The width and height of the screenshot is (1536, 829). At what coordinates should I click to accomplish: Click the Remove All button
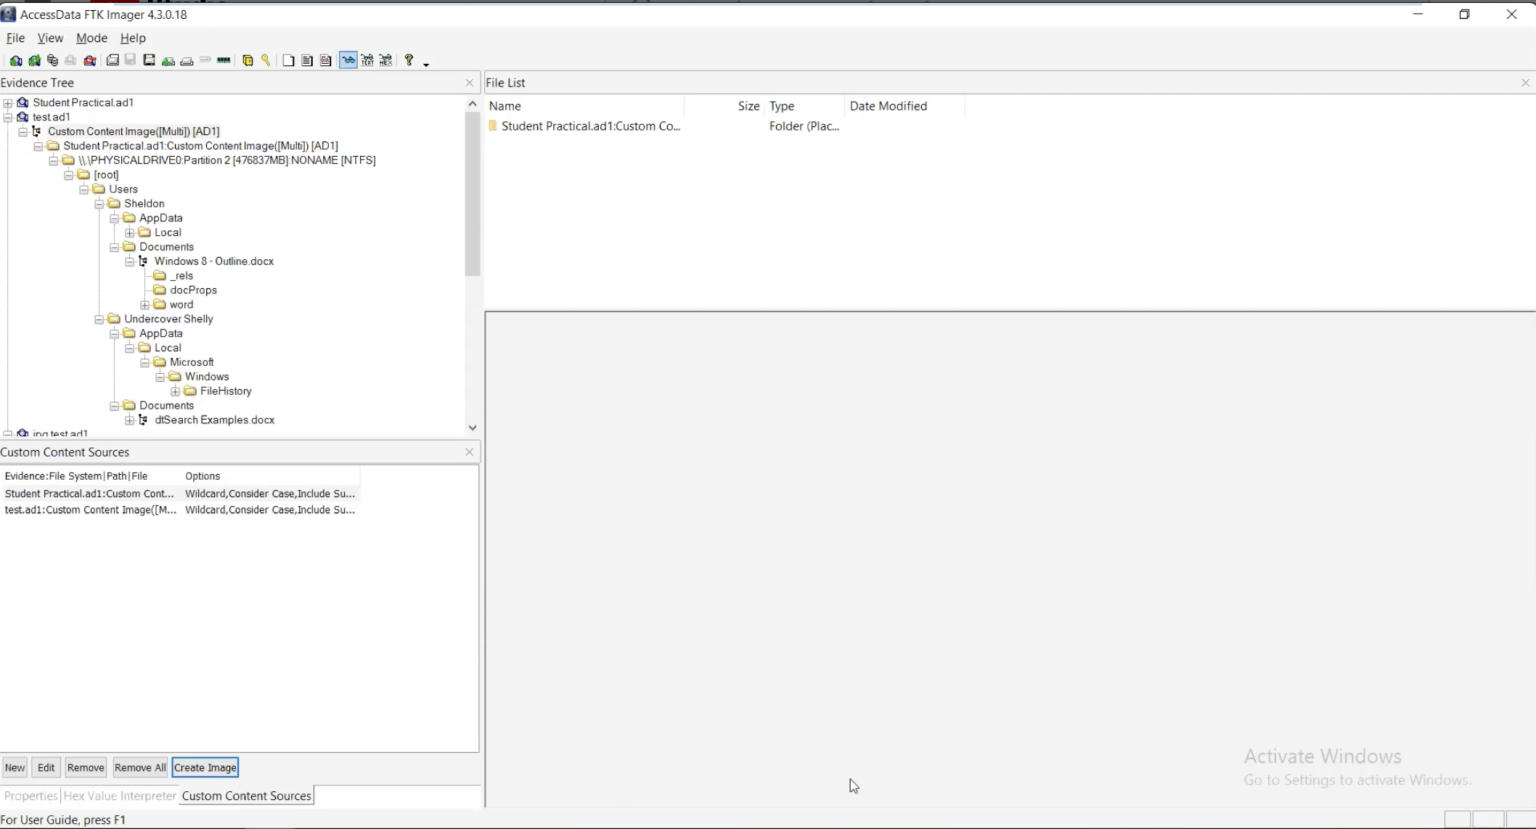click(x=139, y=767)
